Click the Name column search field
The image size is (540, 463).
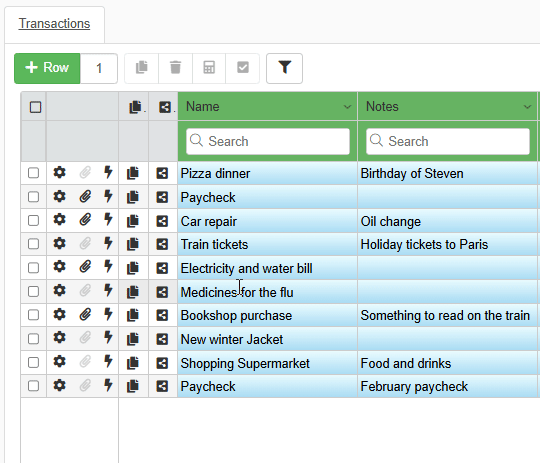click(268, 141)
